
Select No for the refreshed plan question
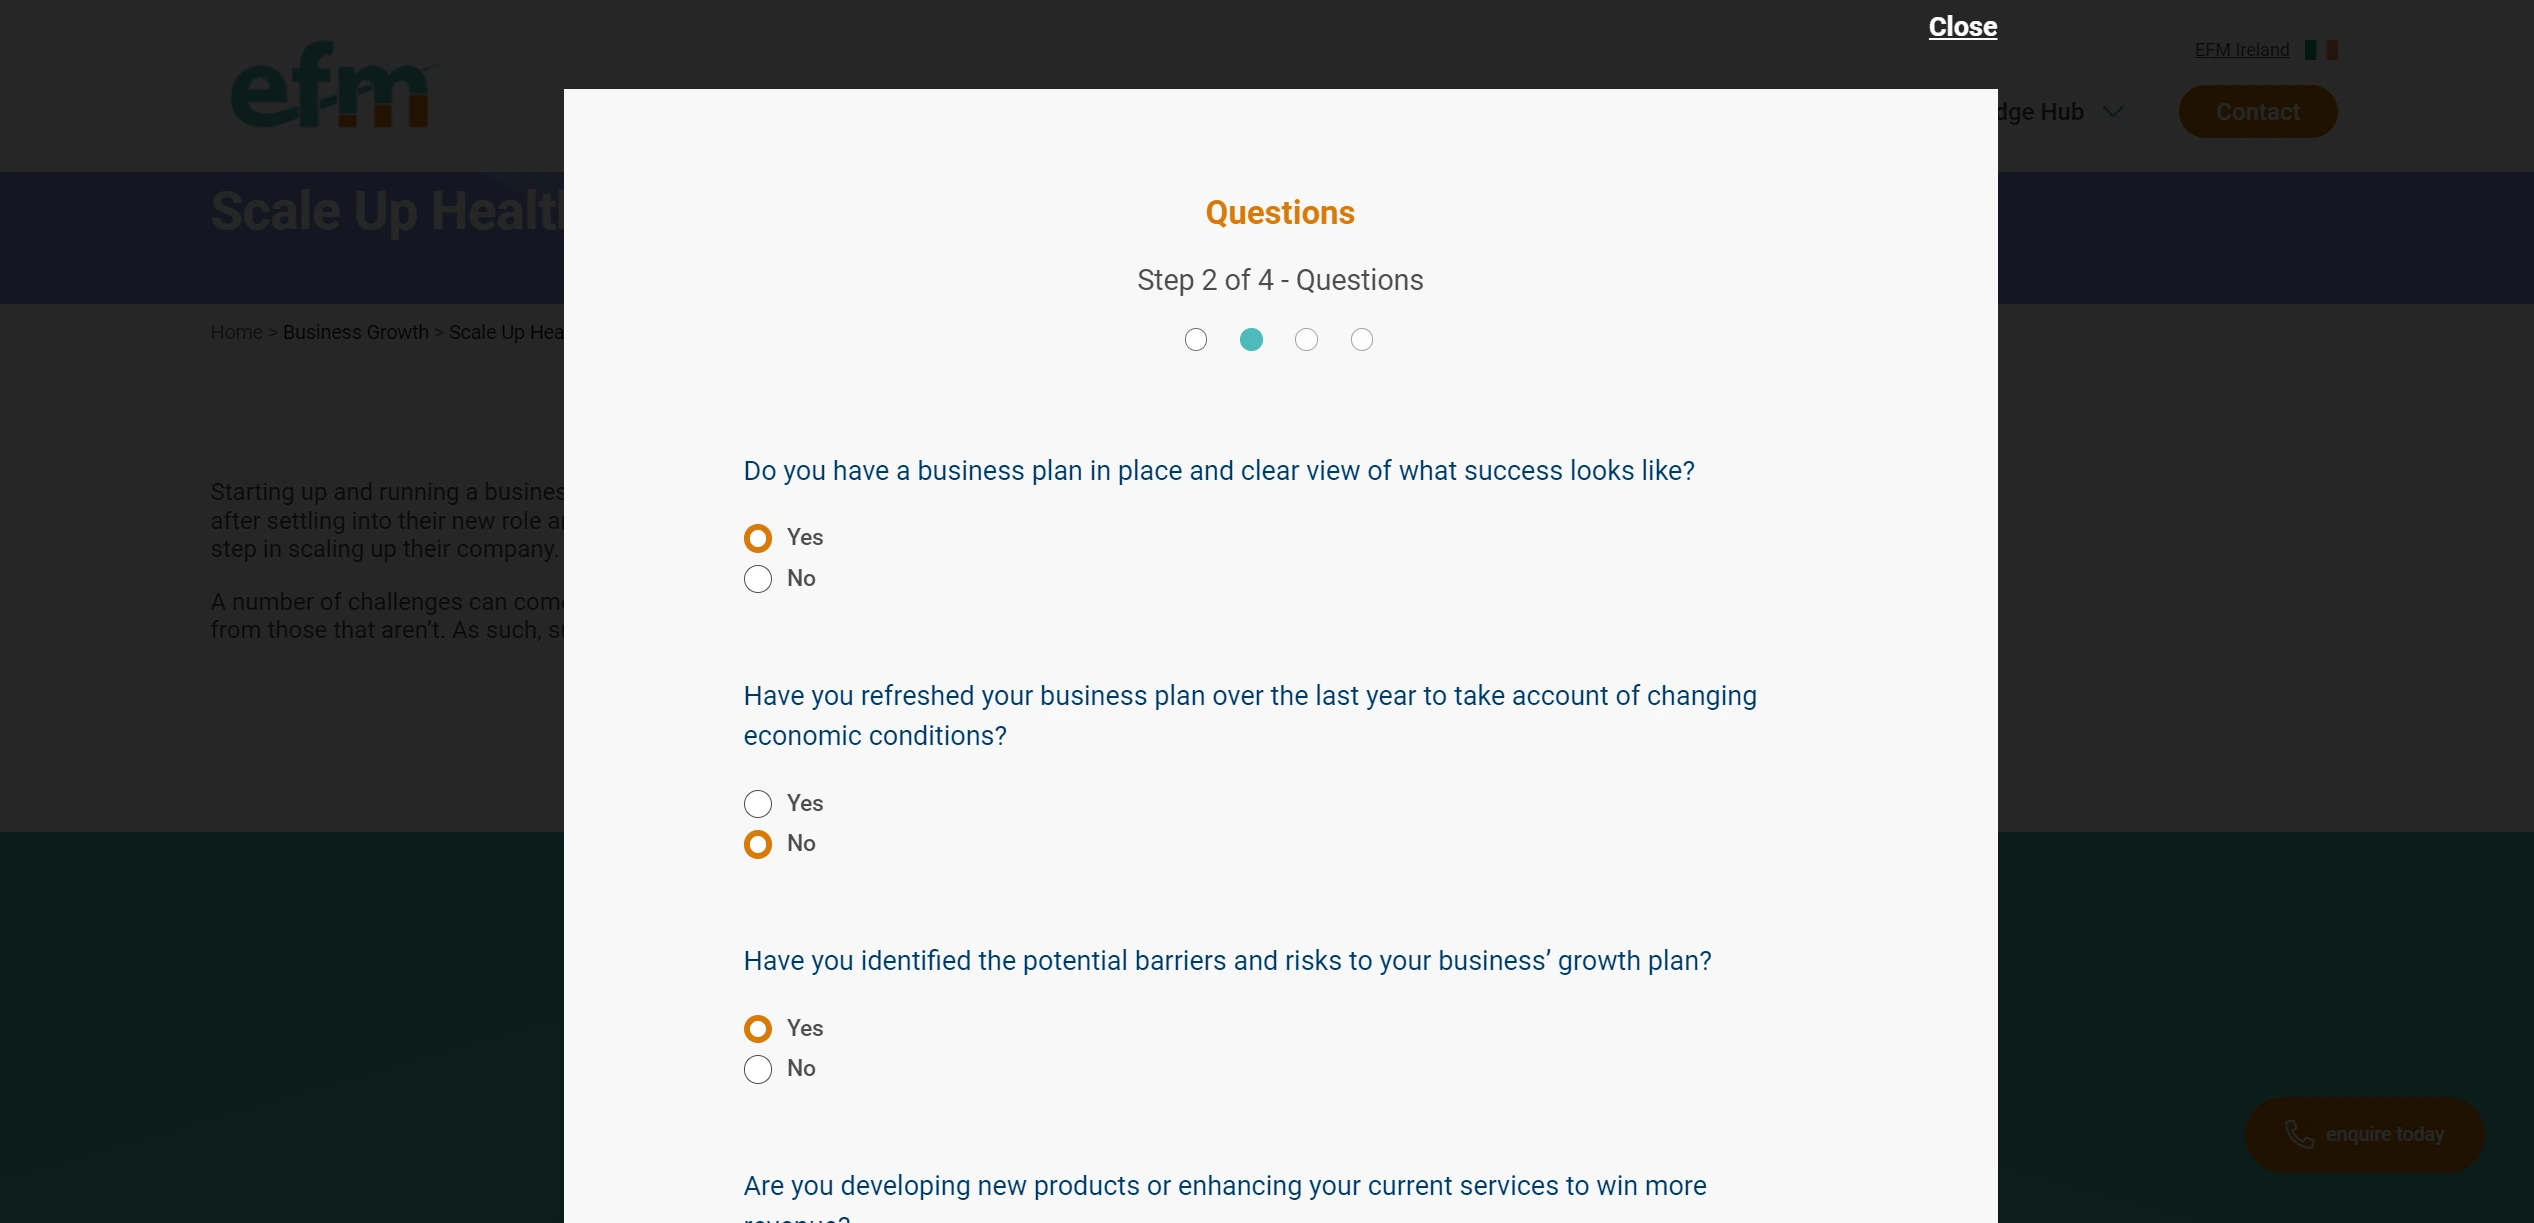pyautogui.click(x=757, y=844)
